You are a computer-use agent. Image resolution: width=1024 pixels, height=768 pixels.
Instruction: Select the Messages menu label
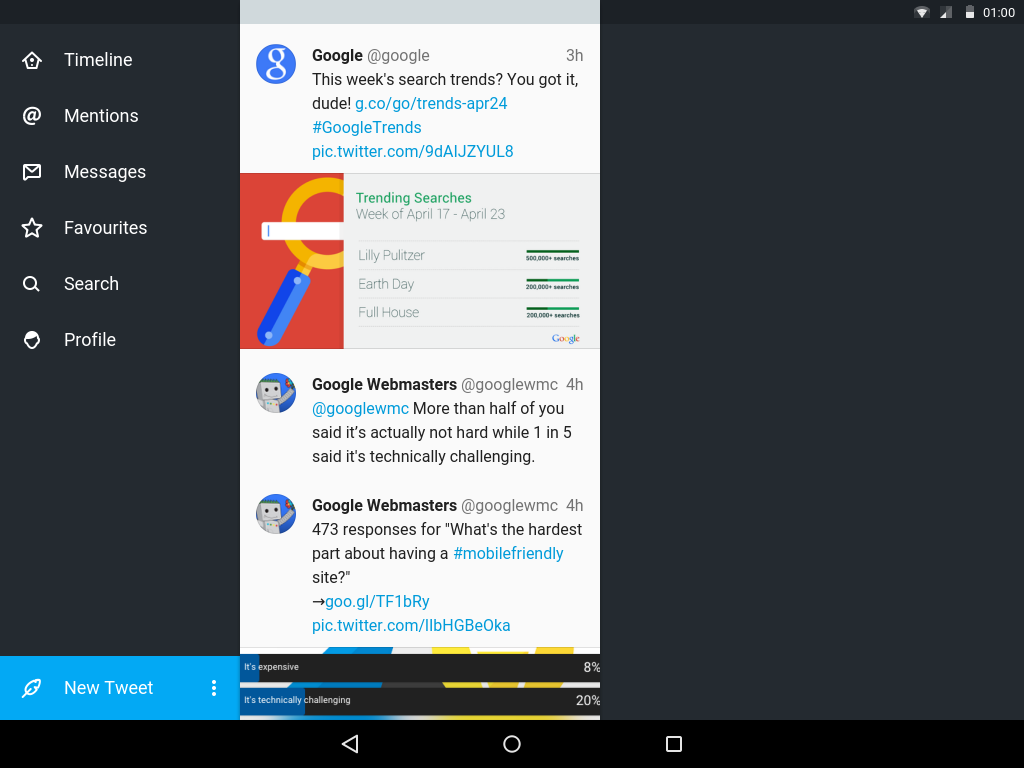(104, 172)
